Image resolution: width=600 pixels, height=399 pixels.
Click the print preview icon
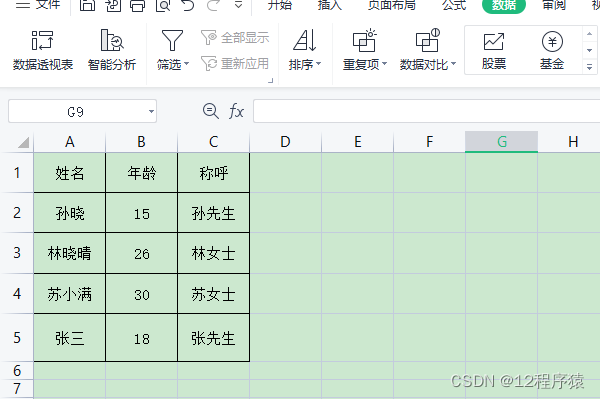(x=163, y=5)
